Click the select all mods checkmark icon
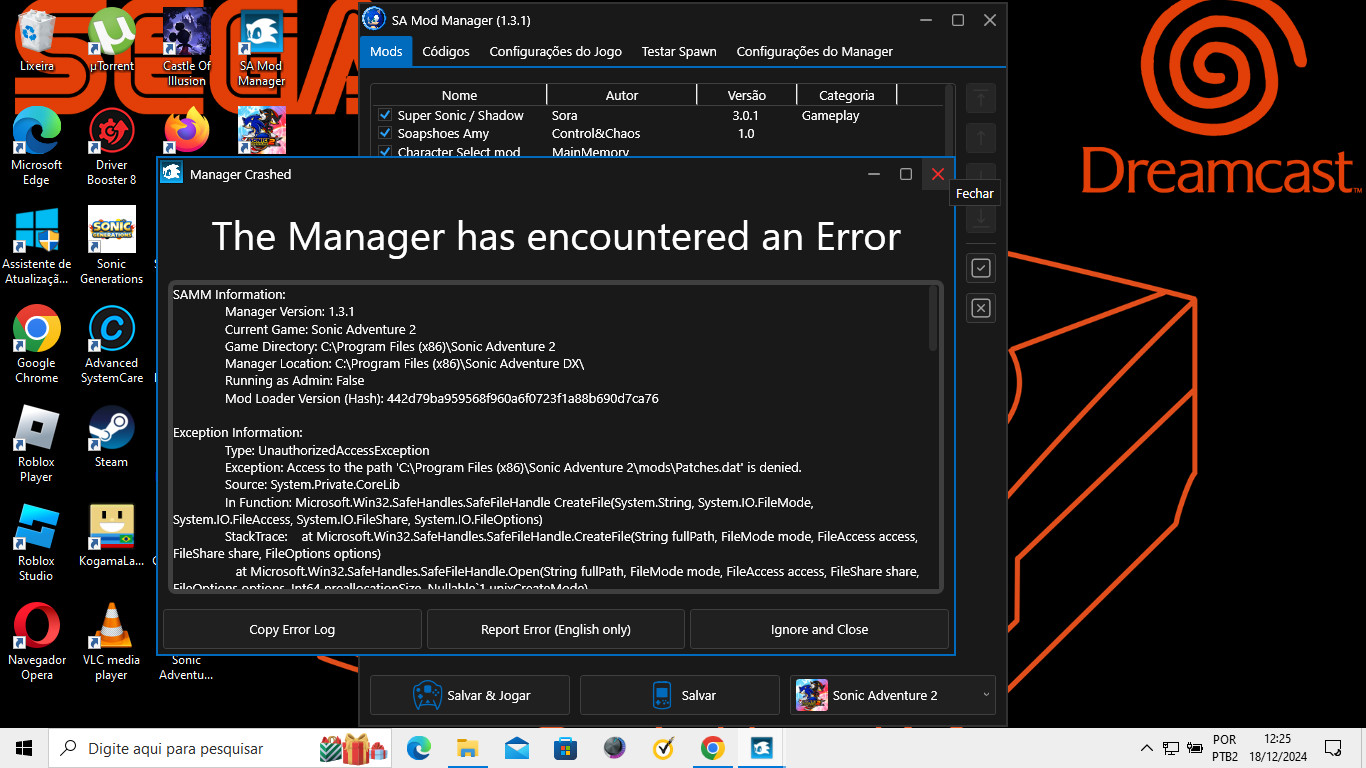 [981, 268]
